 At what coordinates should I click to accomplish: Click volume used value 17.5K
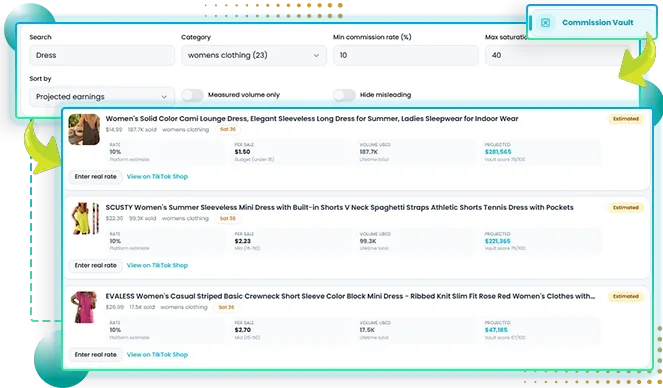tap(367, 330)
